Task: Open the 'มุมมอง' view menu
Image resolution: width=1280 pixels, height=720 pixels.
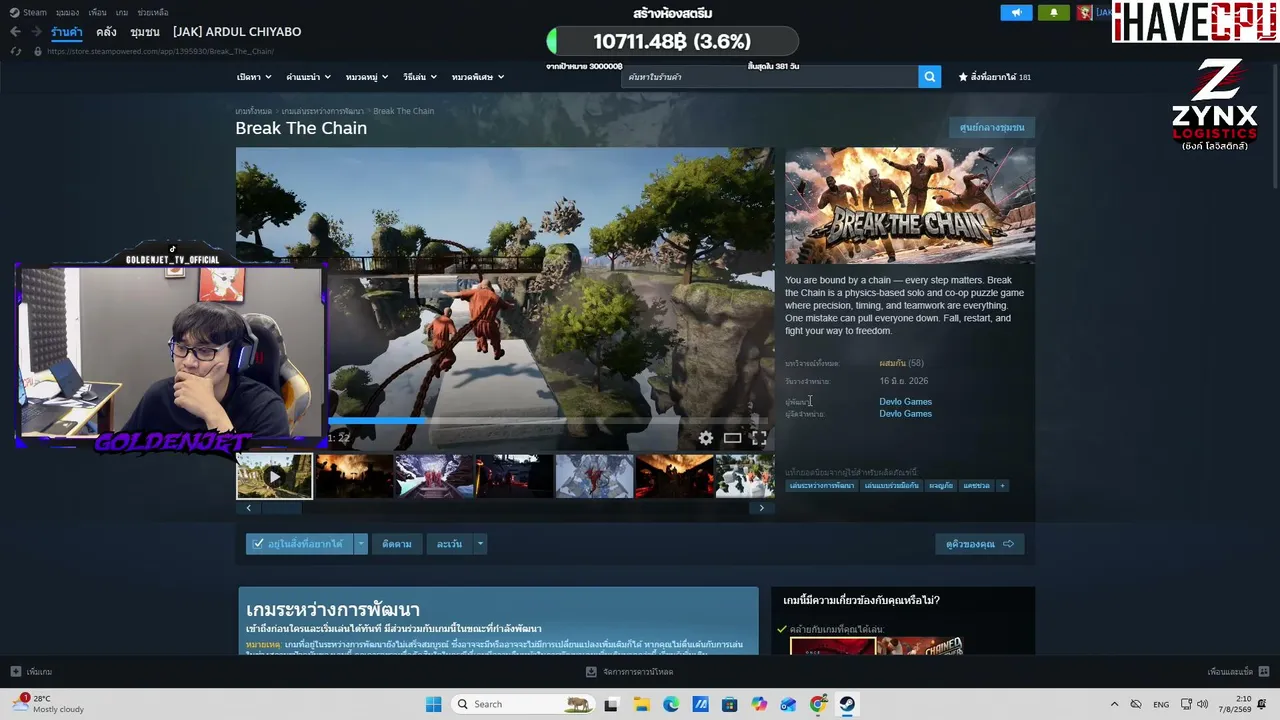Action: point(67,13)
